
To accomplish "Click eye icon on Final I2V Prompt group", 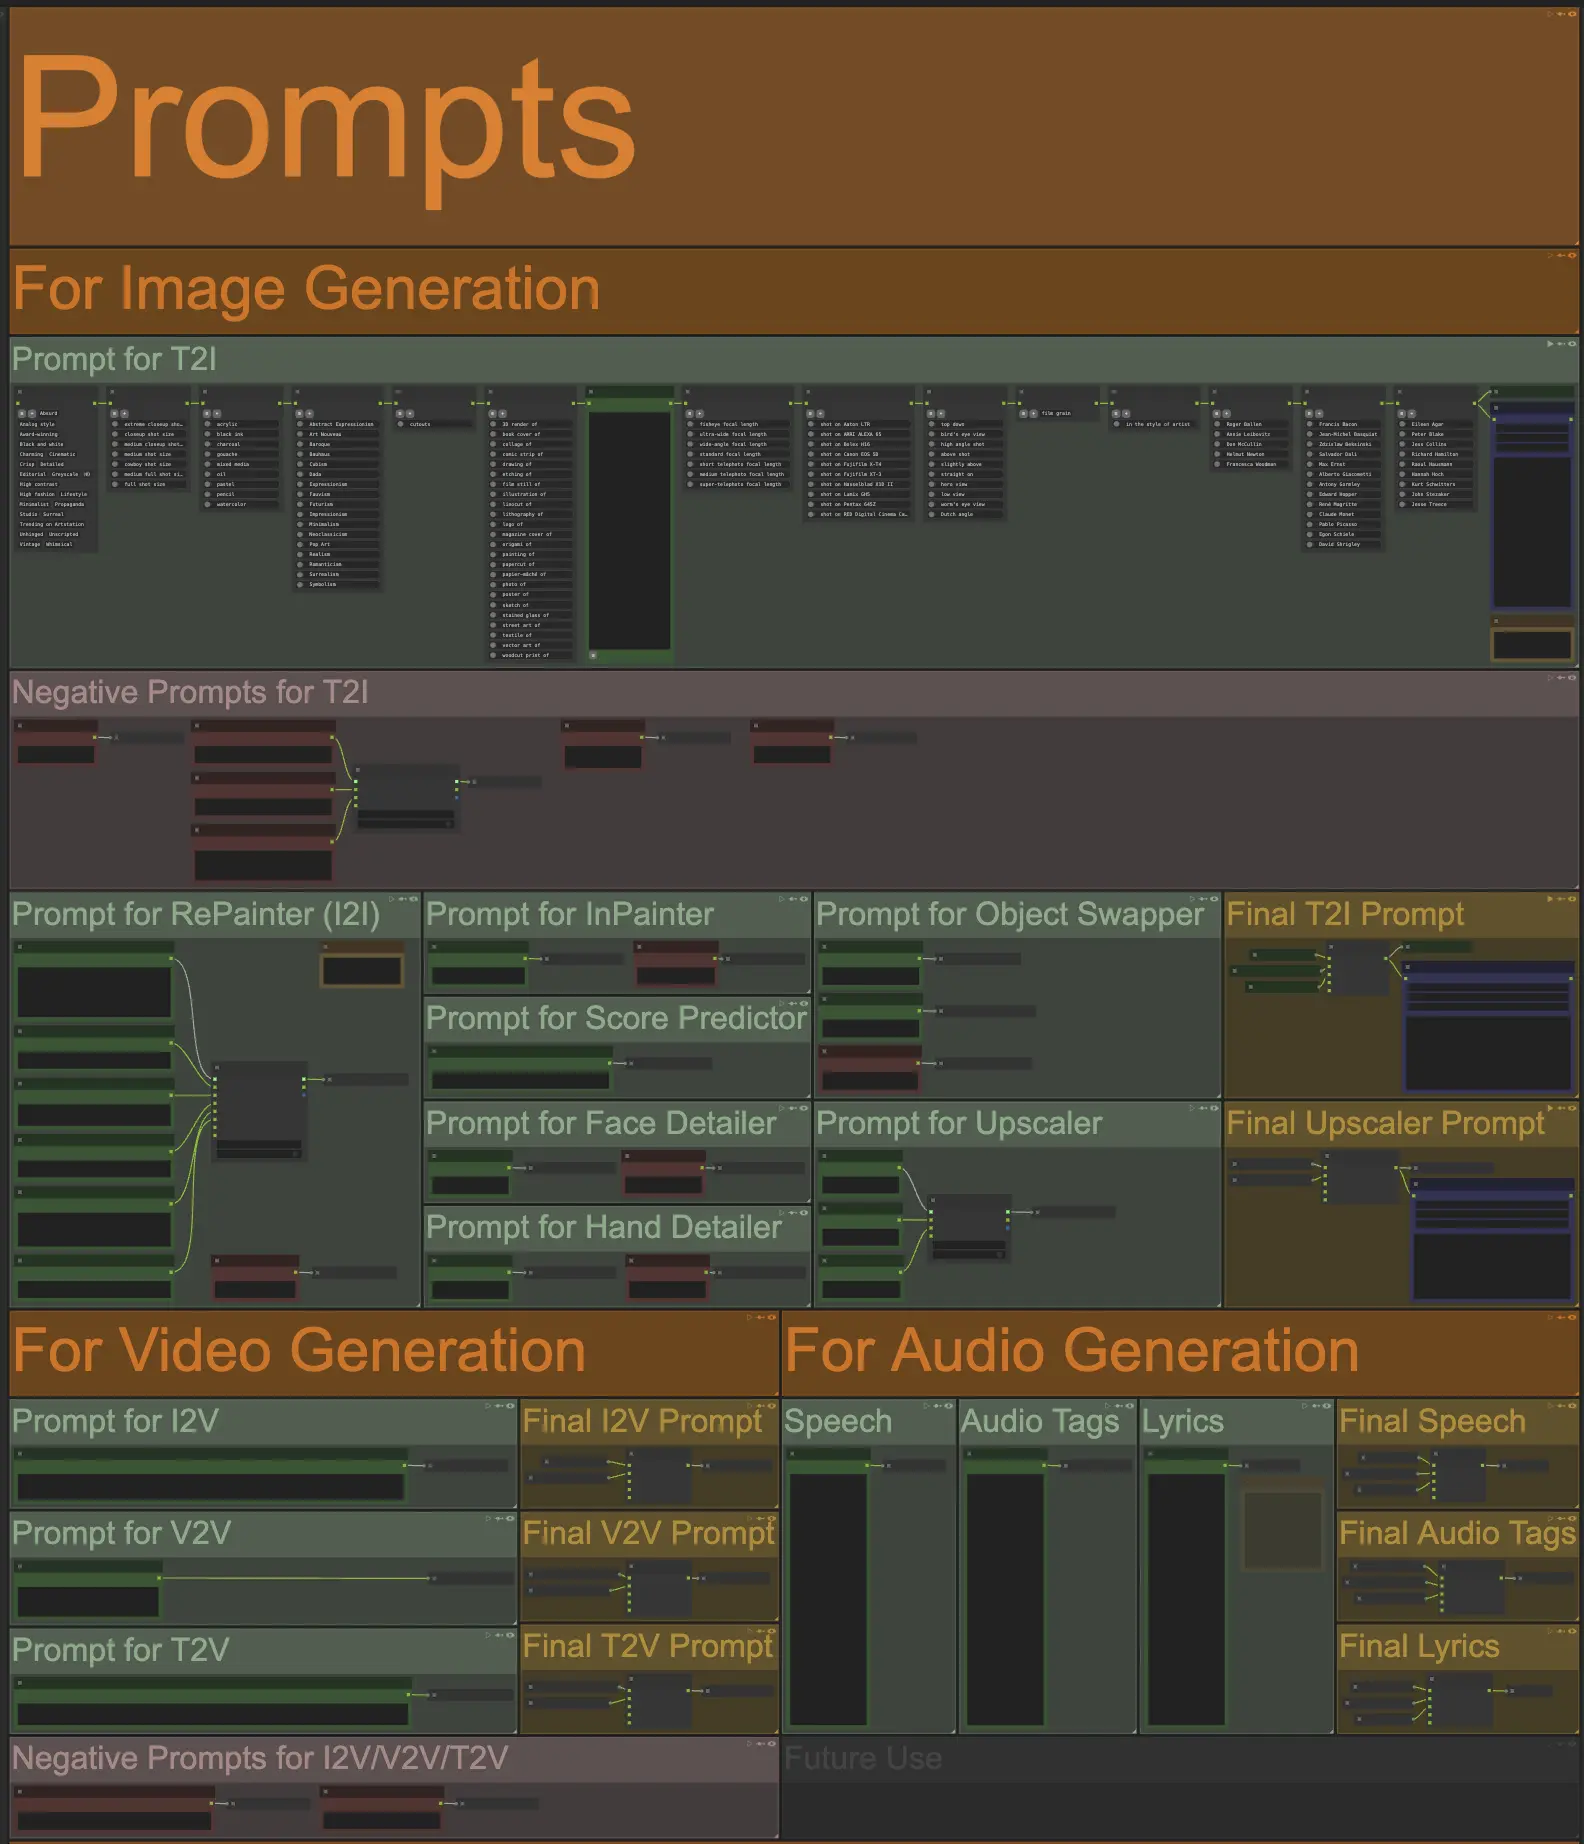I will (x=772, y=1406).
